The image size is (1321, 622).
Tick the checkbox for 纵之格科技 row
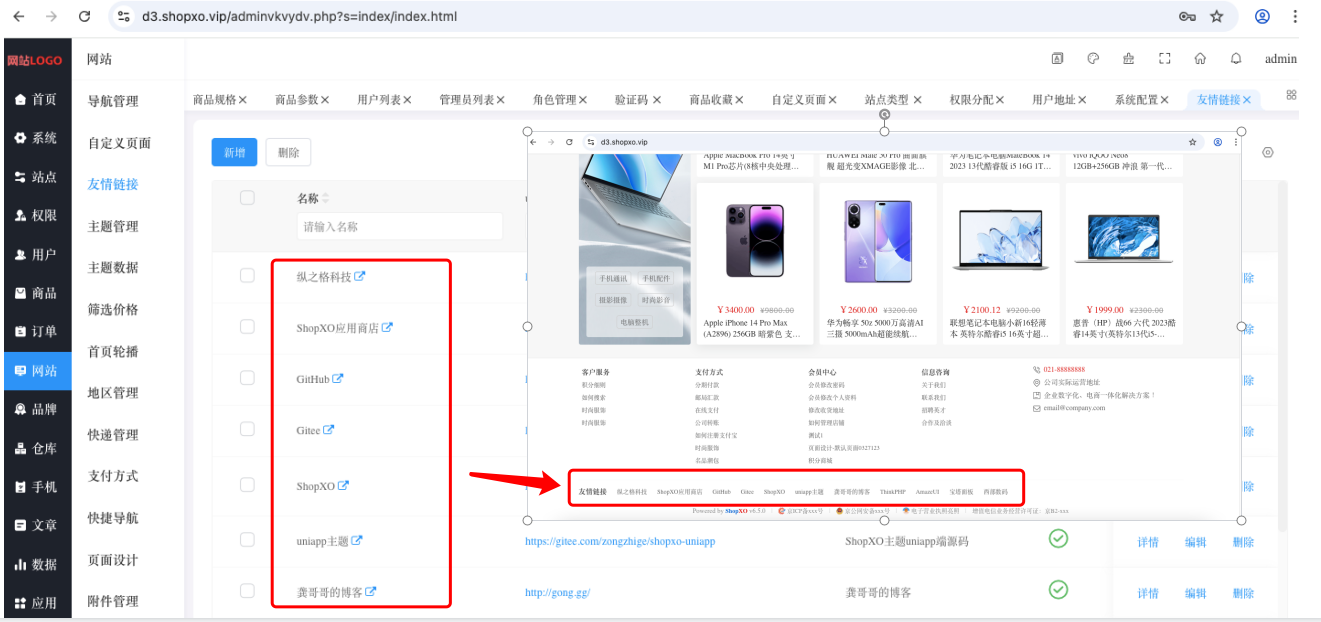[x=247, y=276]
